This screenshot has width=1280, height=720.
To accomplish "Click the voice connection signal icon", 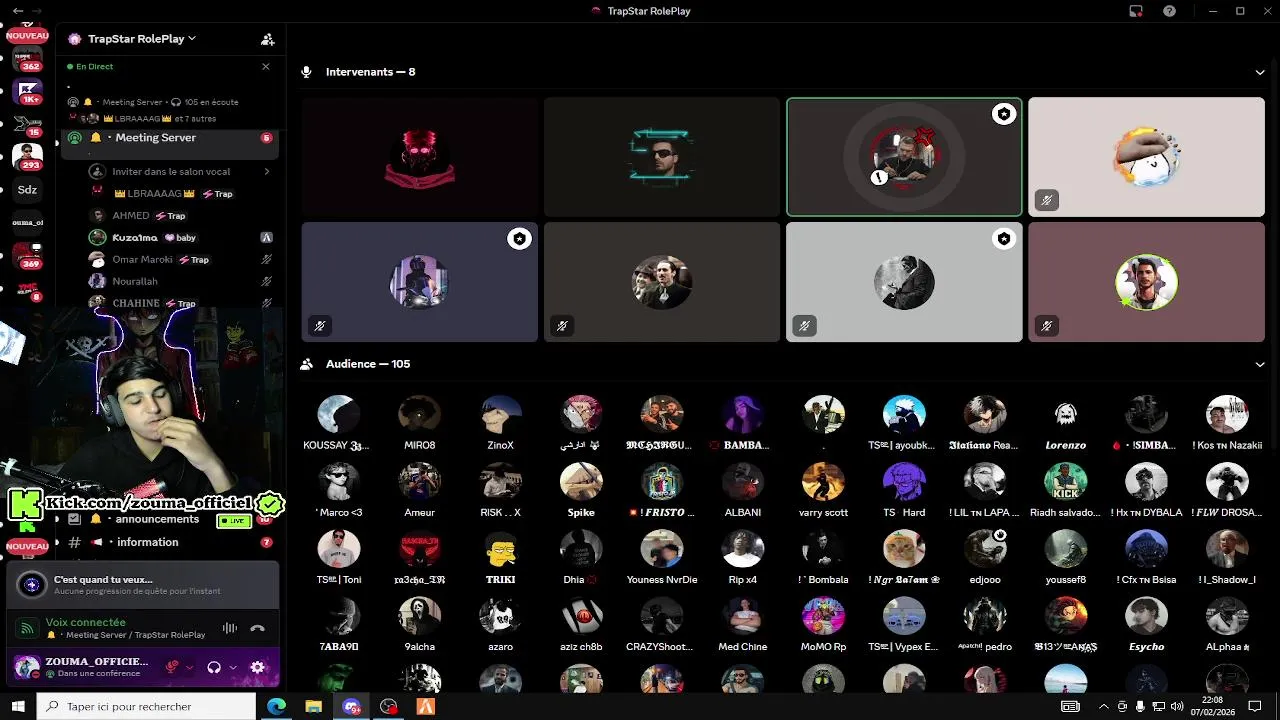I will click(x=27, y=628).
